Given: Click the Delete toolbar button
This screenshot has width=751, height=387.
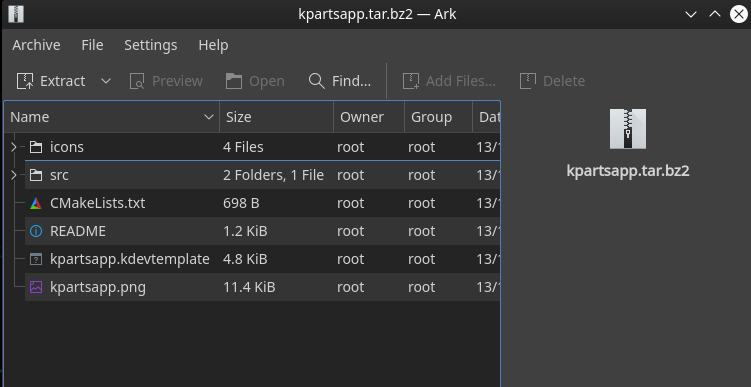Looking at the screenshot, I should 552,81.
